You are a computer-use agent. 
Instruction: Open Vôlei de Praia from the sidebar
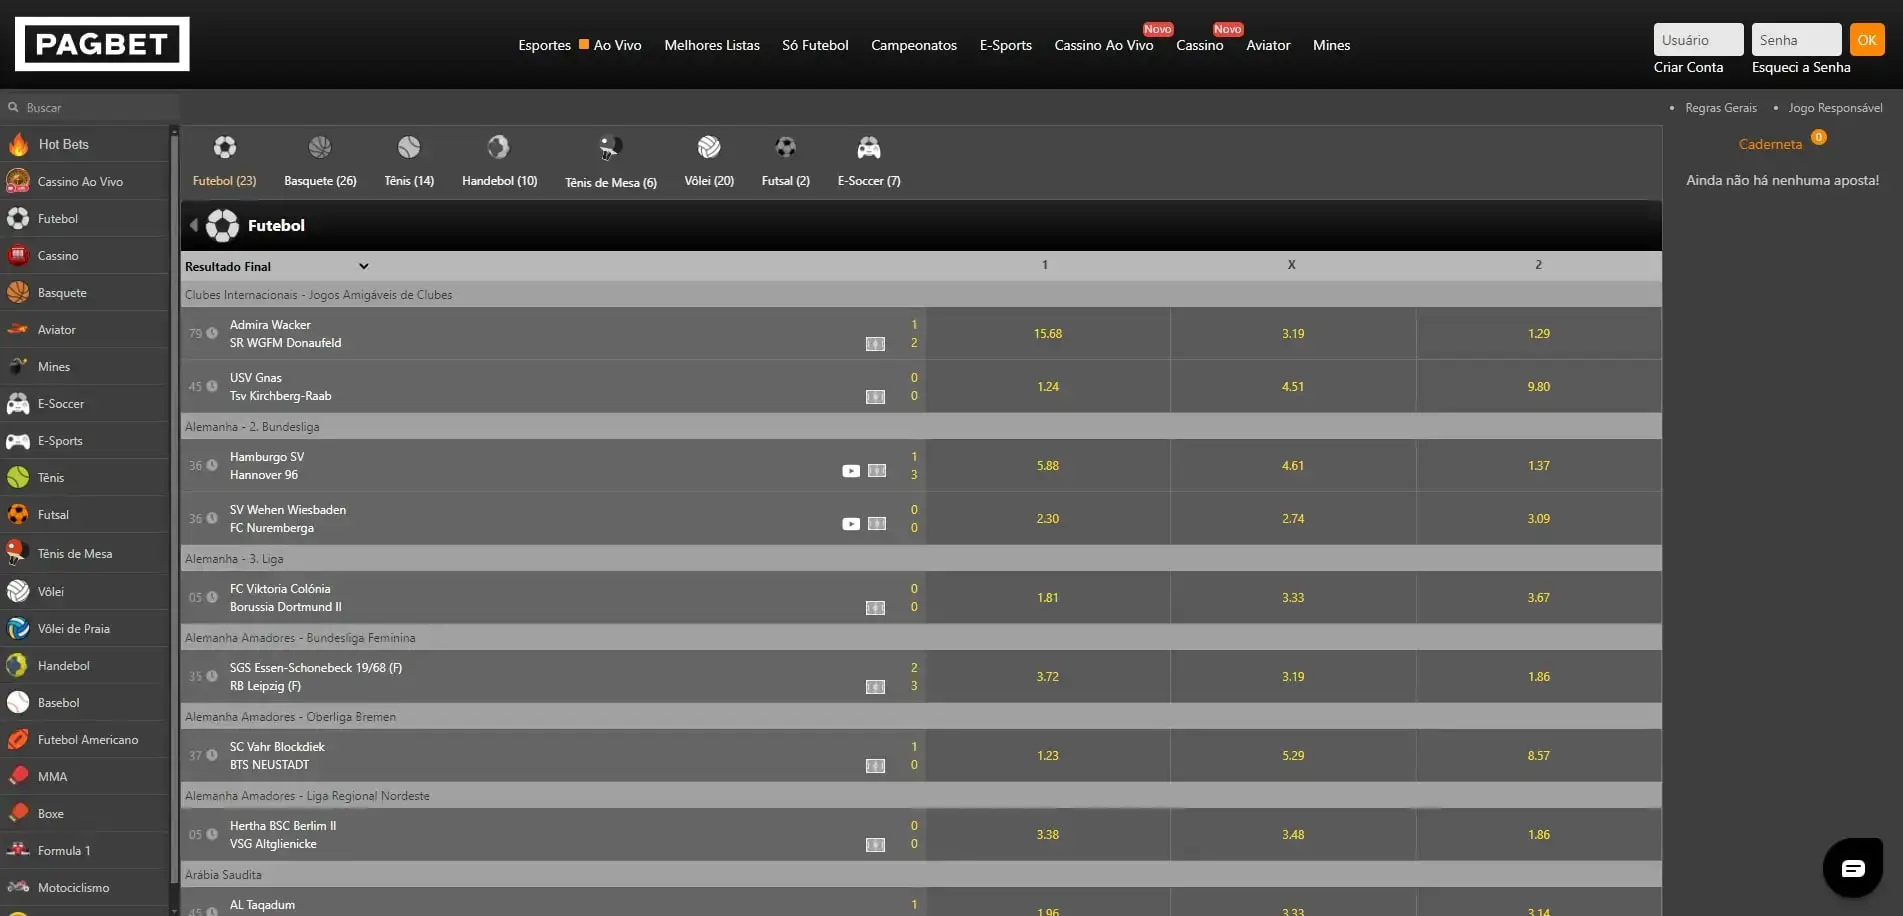tap(74, 628)
